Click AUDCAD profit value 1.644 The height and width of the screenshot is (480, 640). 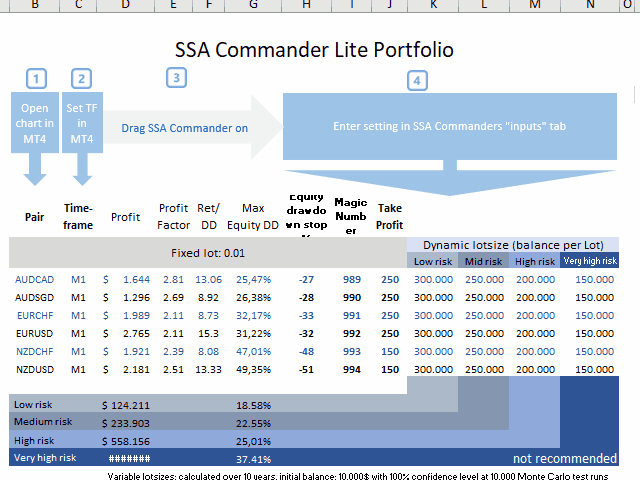[136, 280]
